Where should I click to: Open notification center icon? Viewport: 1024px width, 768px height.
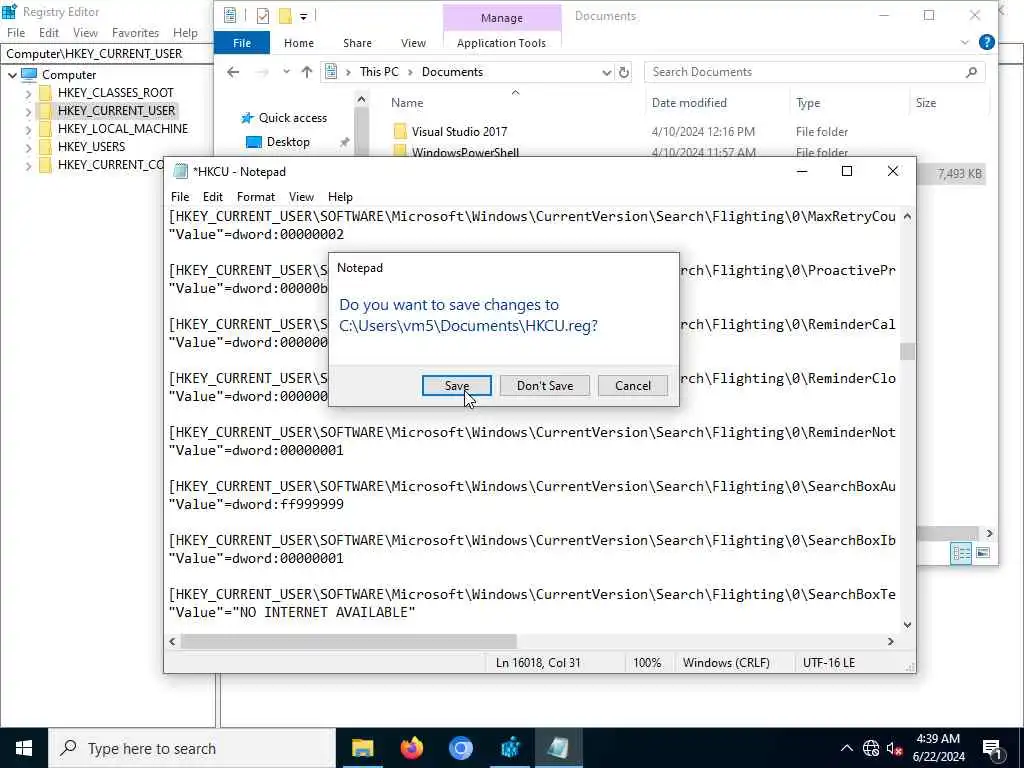(991, 748)
